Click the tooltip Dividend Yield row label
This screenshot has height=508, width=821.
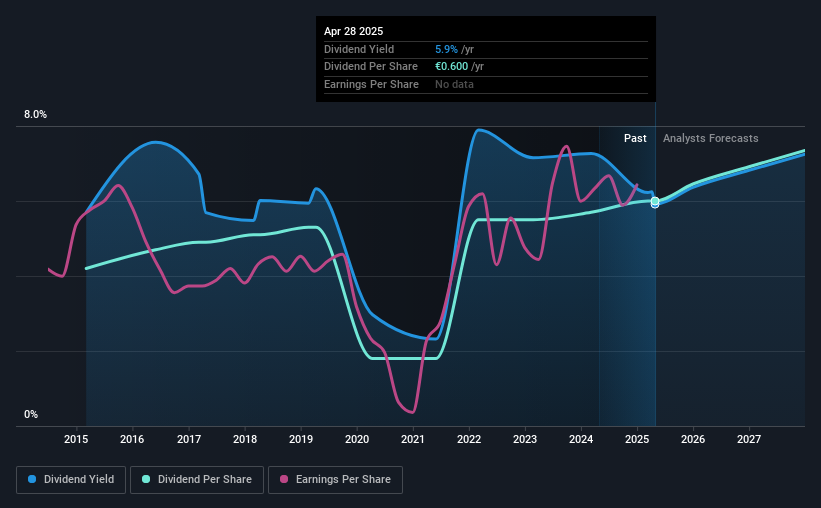pos(359,49)
